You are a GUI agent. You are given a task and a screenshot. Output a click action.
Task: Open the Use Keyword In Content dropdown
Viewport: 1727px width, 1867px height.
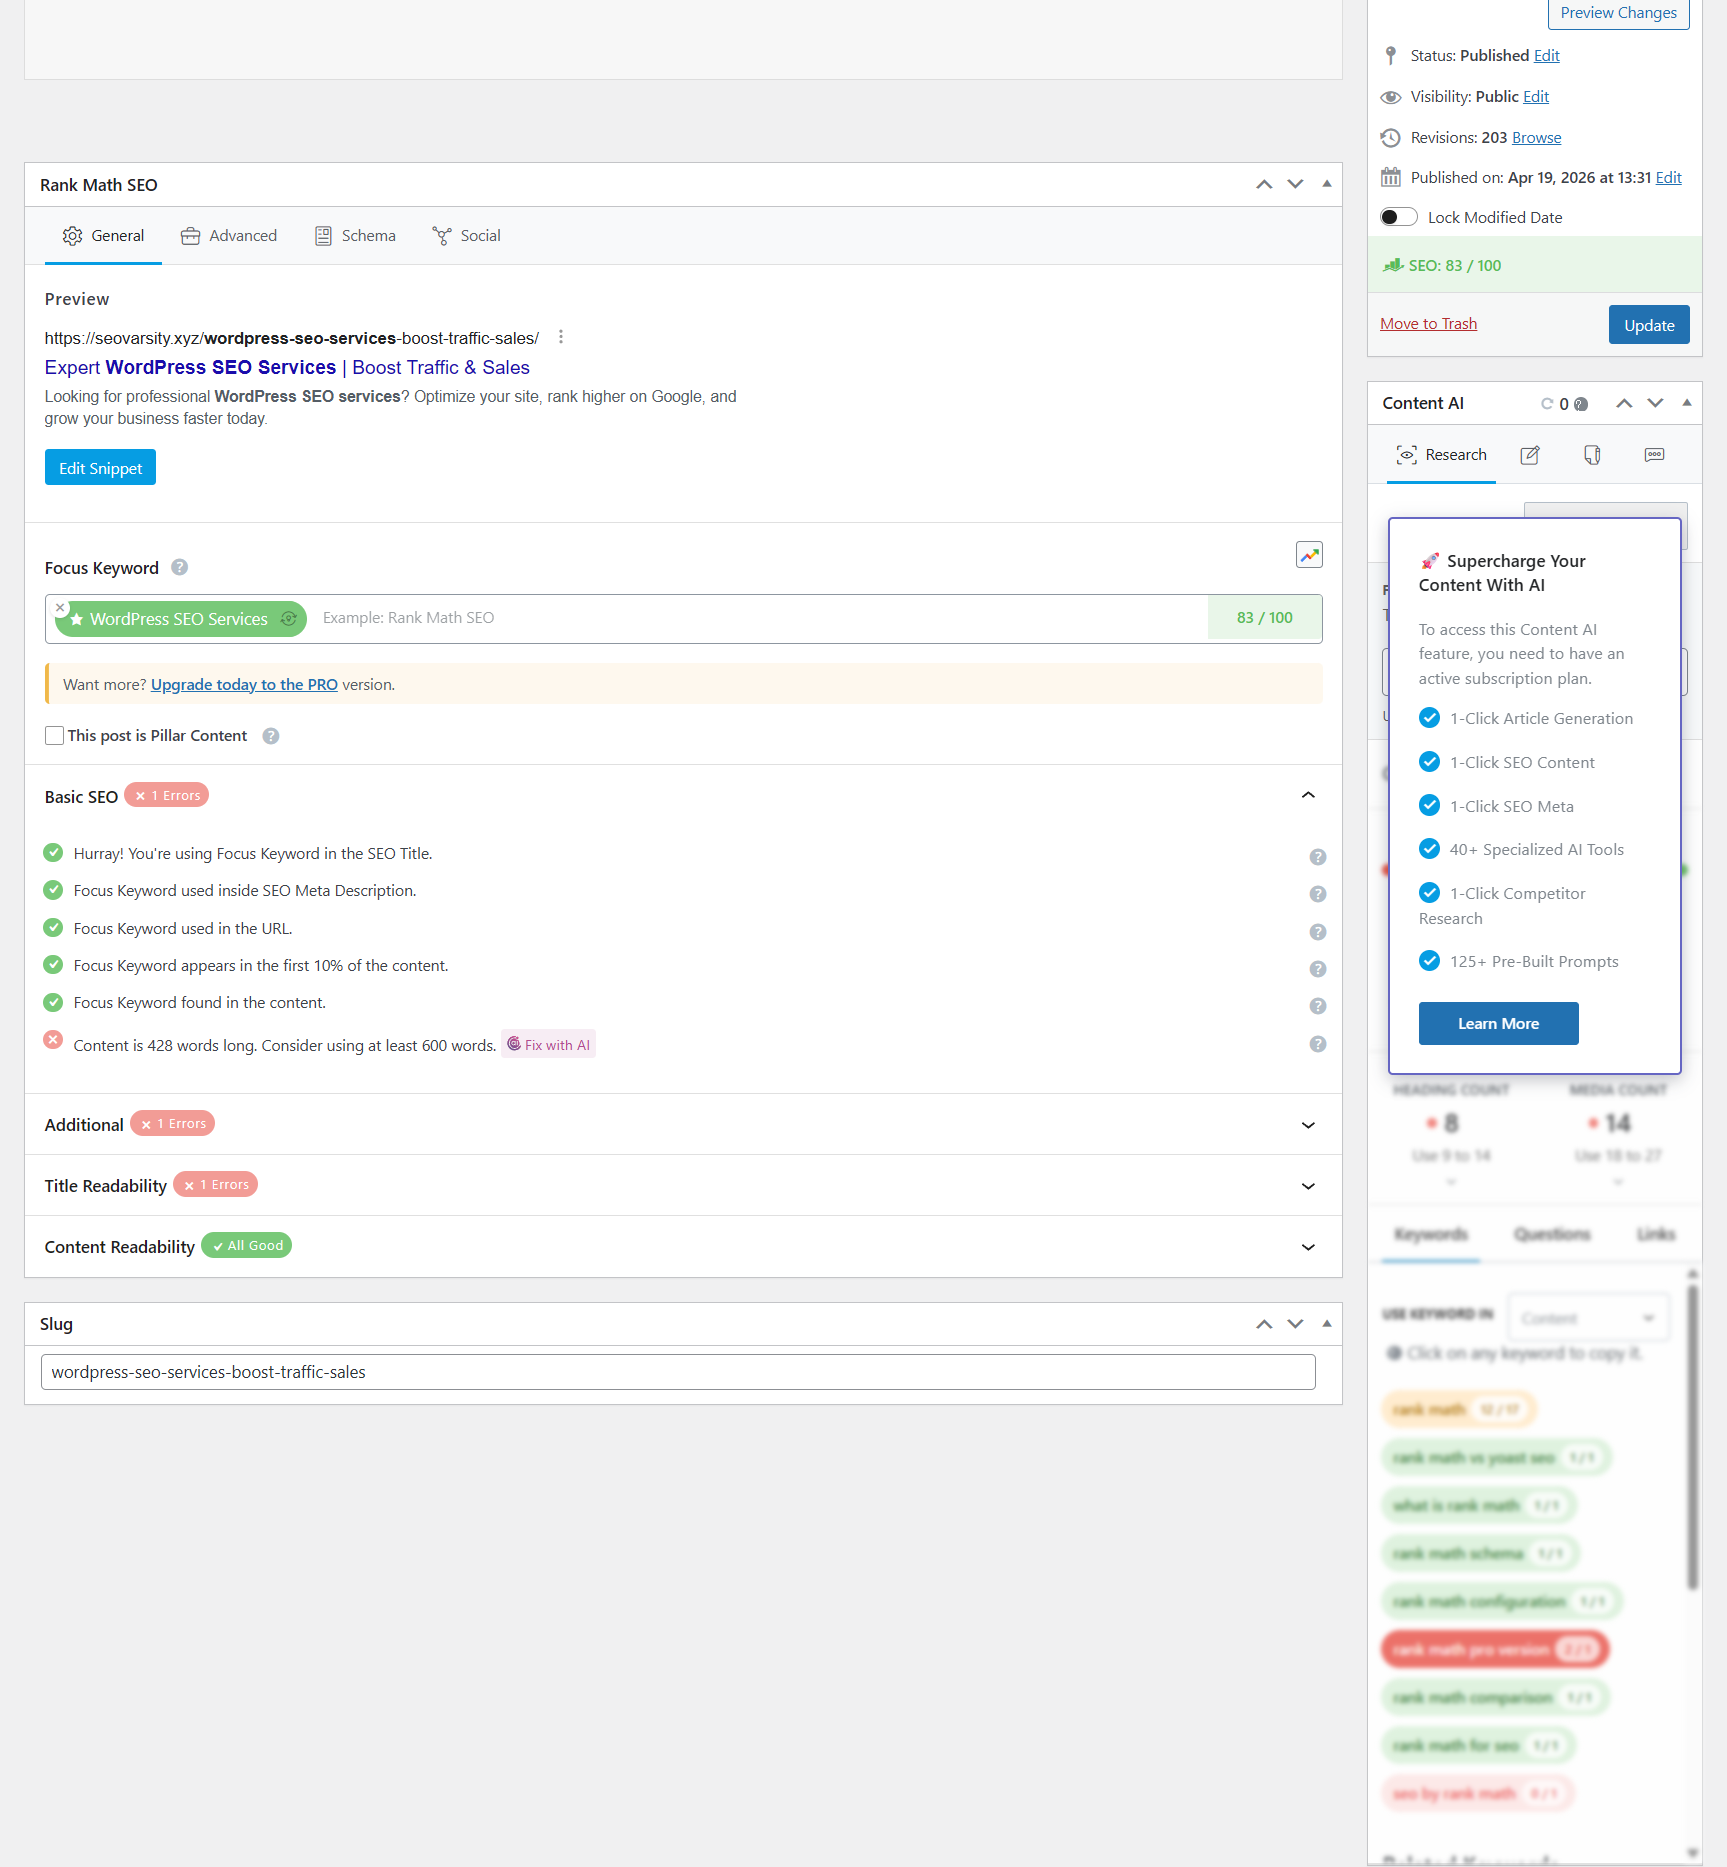coord(1588,1318)
